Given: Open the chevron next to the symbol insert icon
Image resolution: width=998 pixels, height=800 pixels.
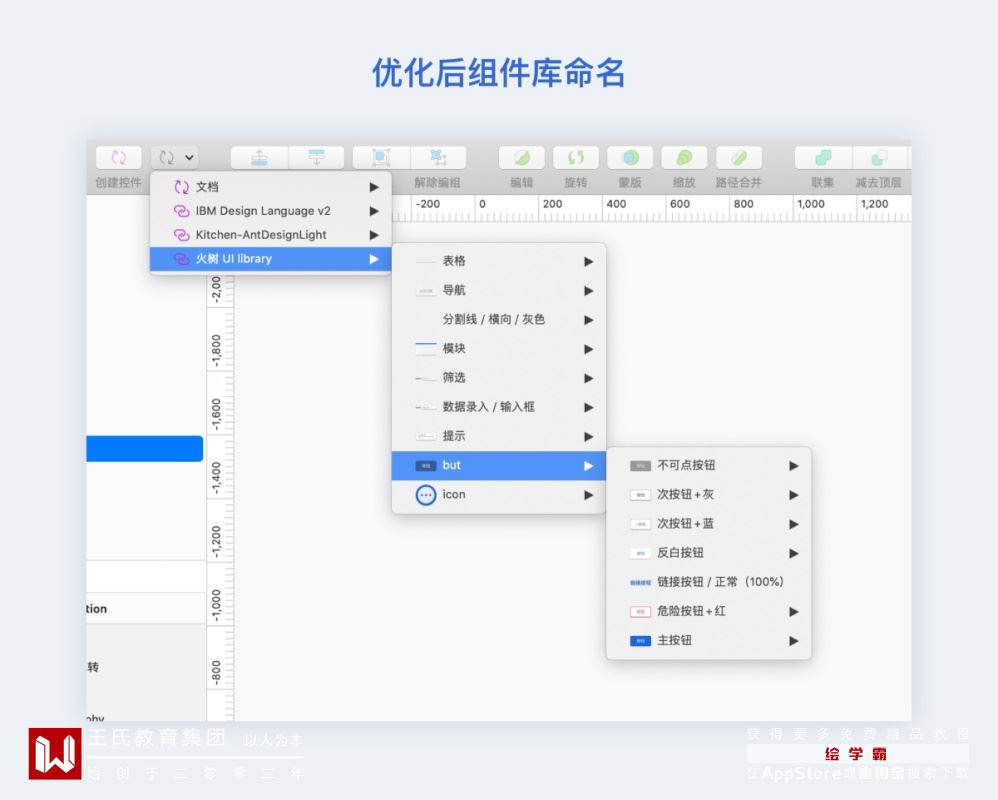Looking at the screenshot, I should 189,157.
